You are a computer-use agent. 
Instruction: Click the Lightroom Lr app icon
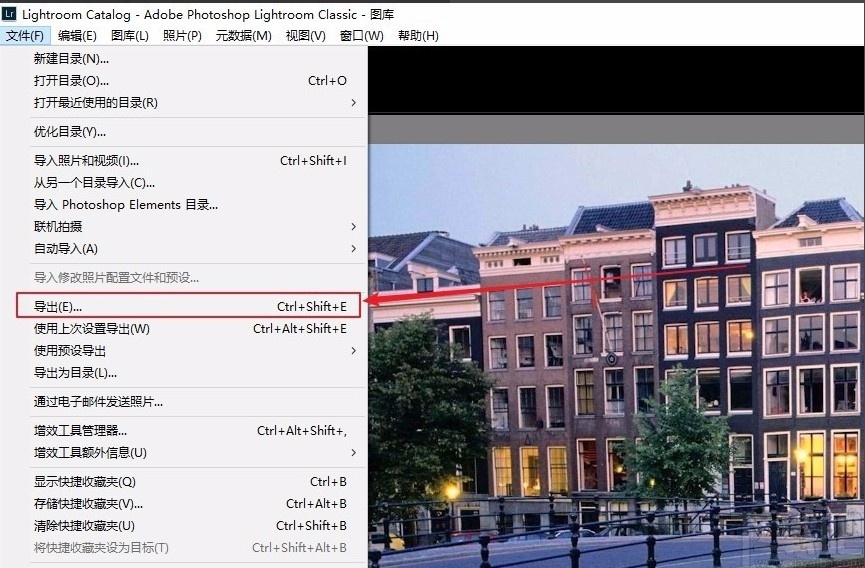(9, 13)
